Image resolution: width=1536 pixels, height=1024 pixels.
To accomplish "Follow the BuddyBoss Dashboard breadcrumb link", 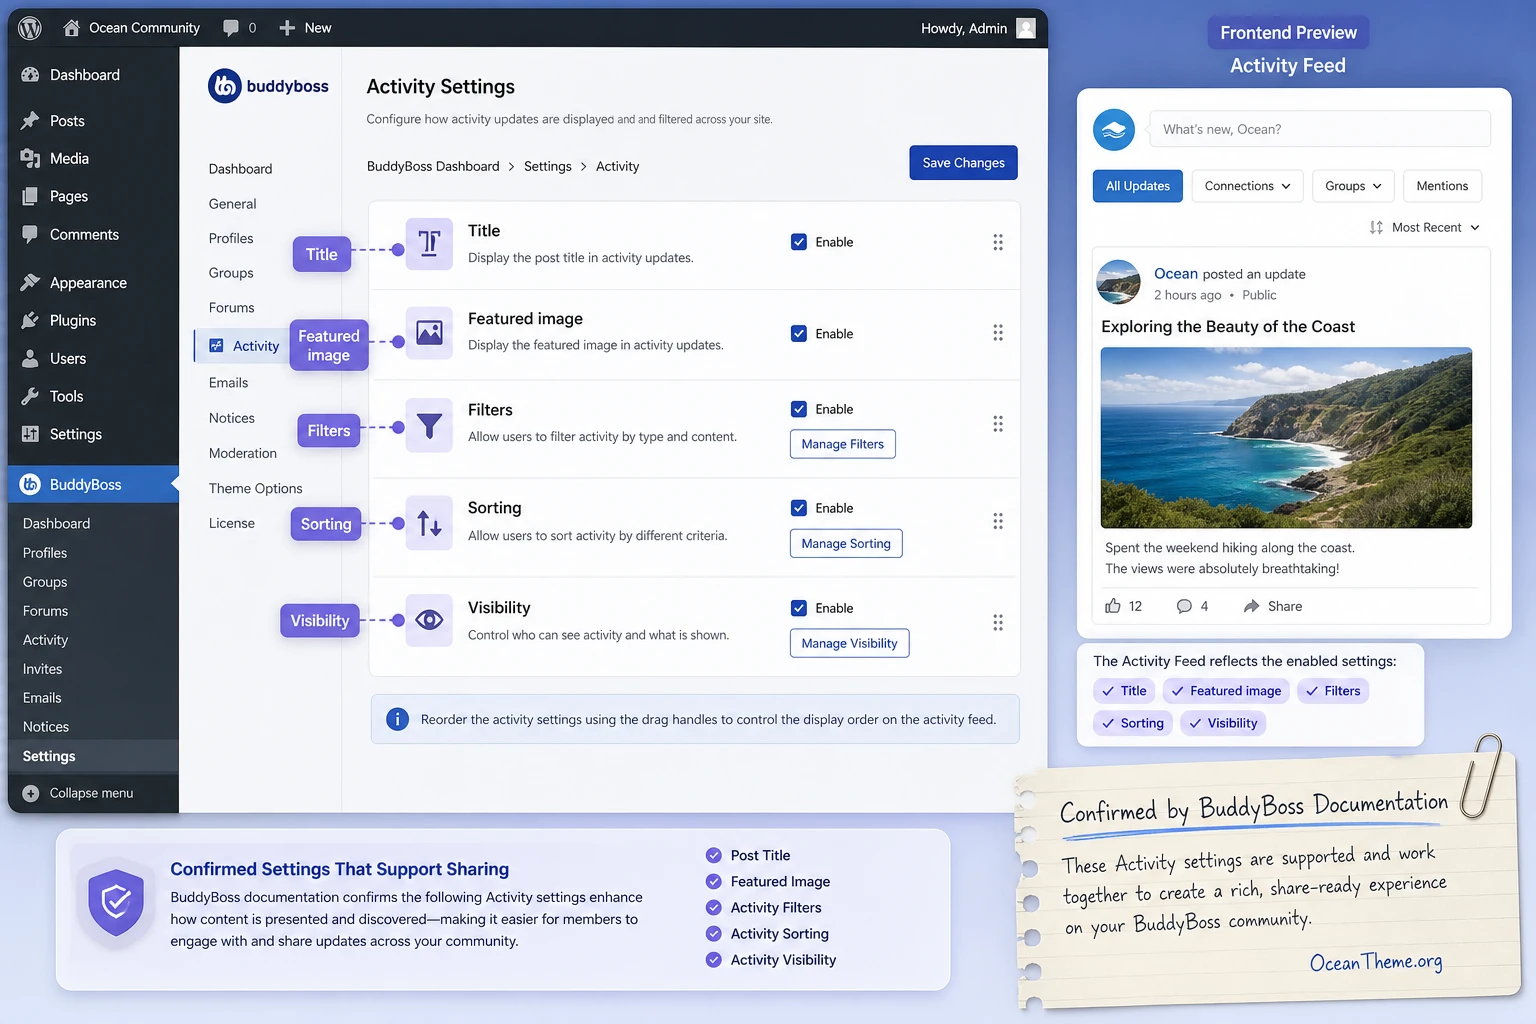I will (433, 167).
